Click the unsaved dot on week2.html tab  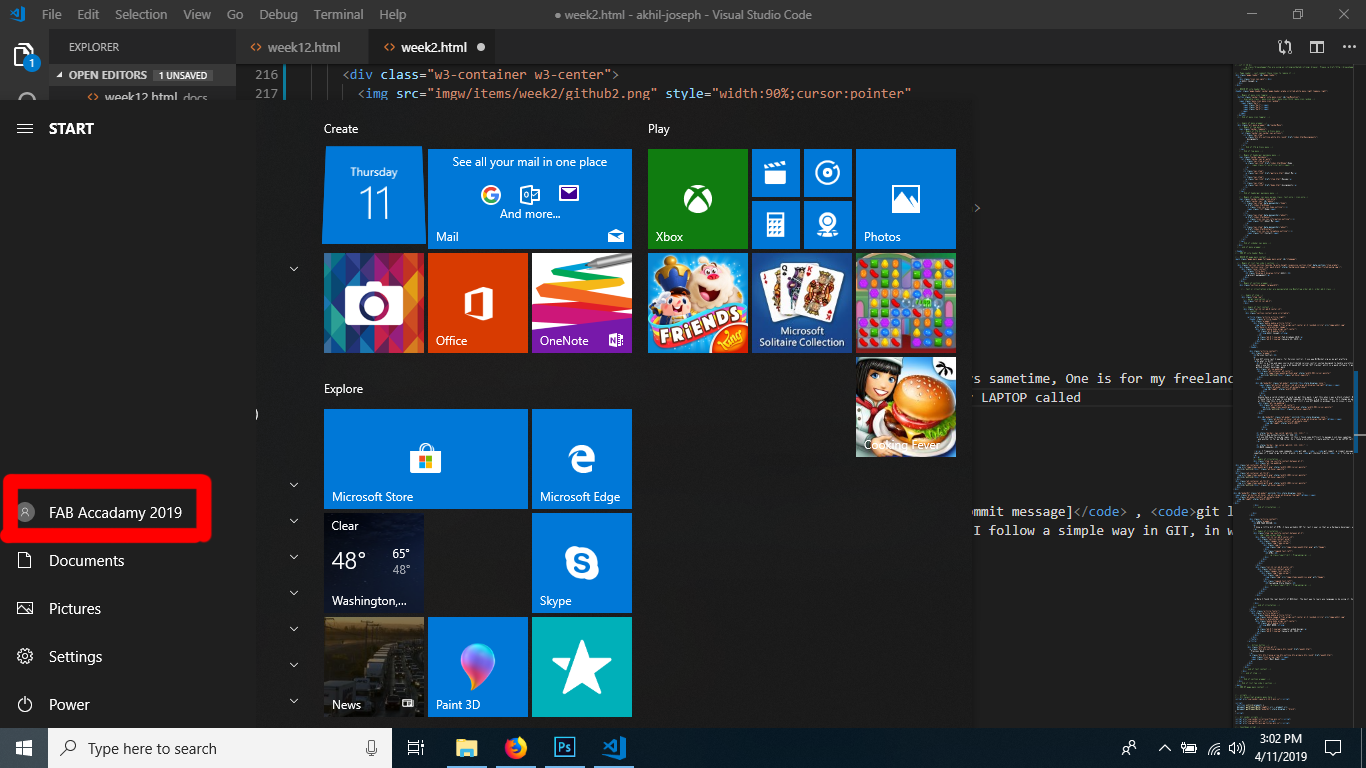point(481,47)
